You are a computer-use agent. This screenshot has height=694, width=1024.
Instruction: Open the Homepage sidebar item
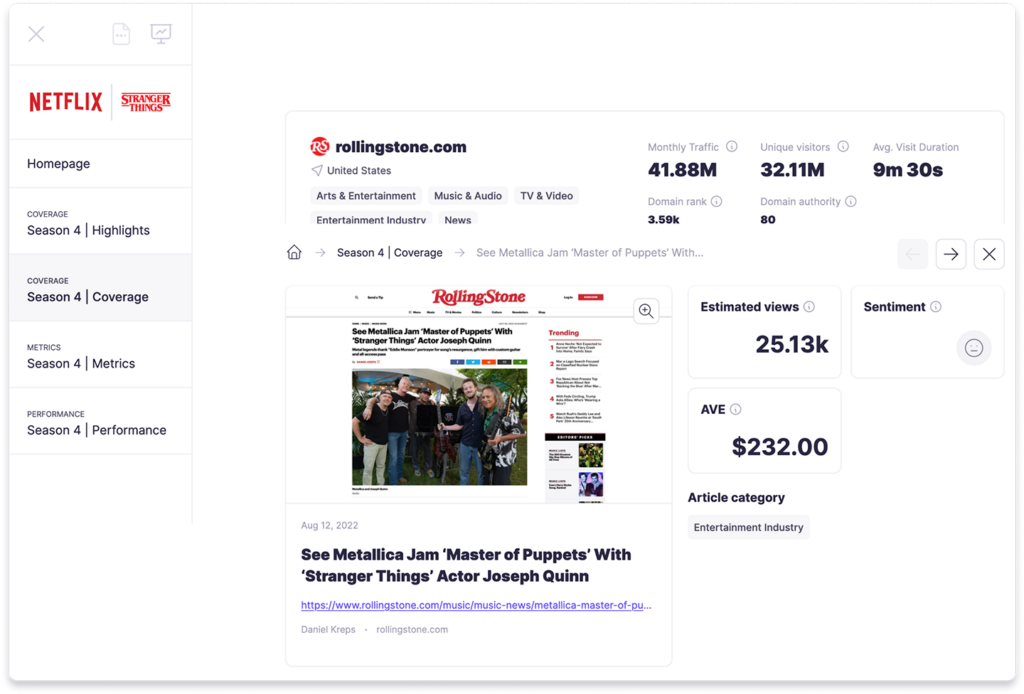59,163
